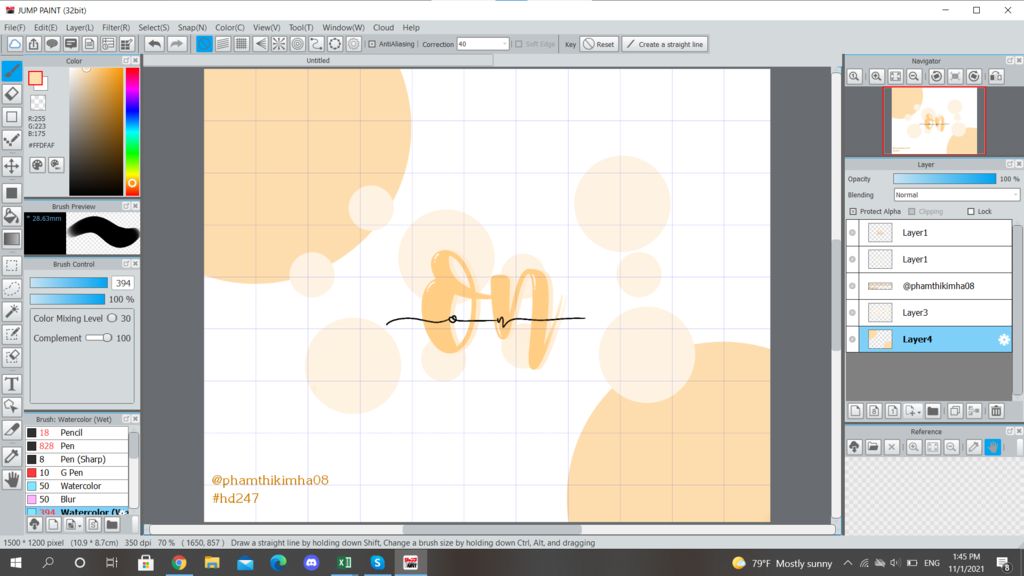
Task: Select the Eraser tool
Action: [x=12, y=94]
